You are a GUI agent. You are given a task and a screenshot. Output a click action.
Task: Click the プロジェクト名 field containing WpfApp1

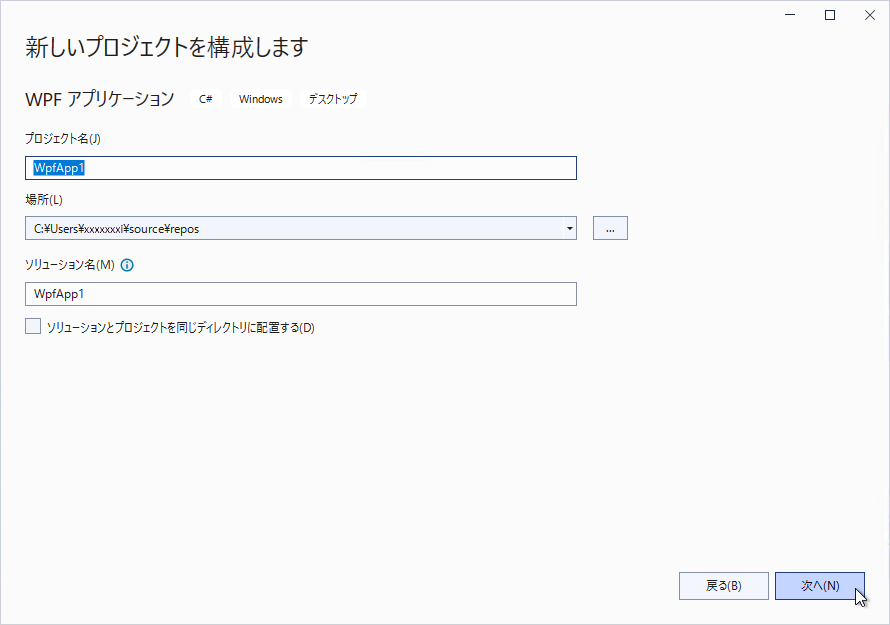pyautogui.click(x=301, y=168)
